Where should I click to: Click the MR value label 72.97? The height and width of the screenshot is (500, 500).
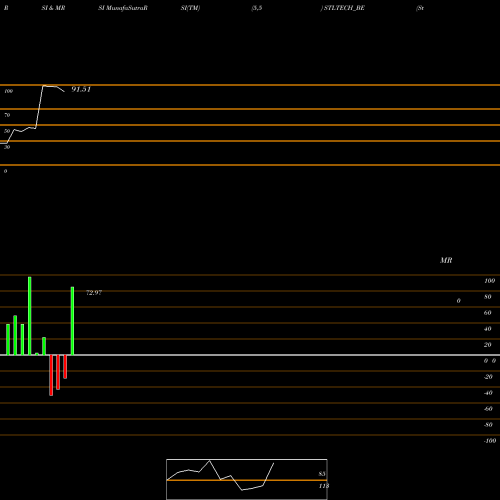coord(94,293)
